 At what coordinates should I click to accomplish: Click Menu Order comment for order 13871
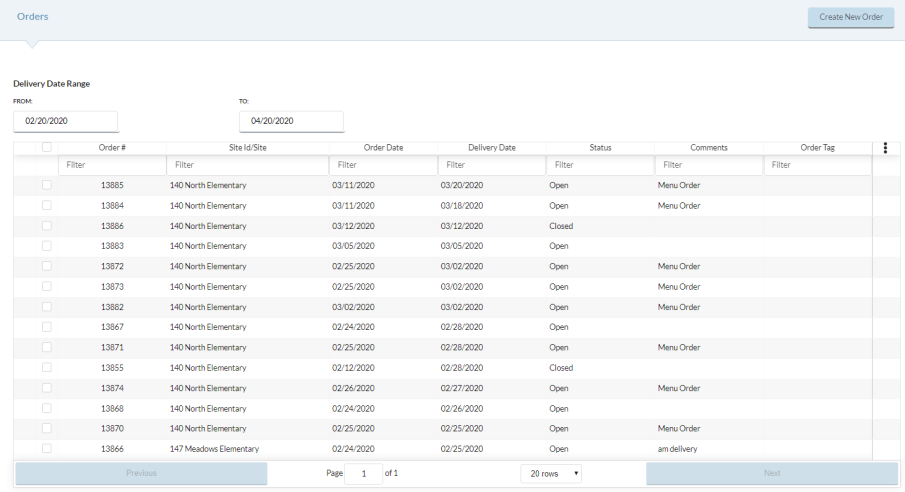679,348
